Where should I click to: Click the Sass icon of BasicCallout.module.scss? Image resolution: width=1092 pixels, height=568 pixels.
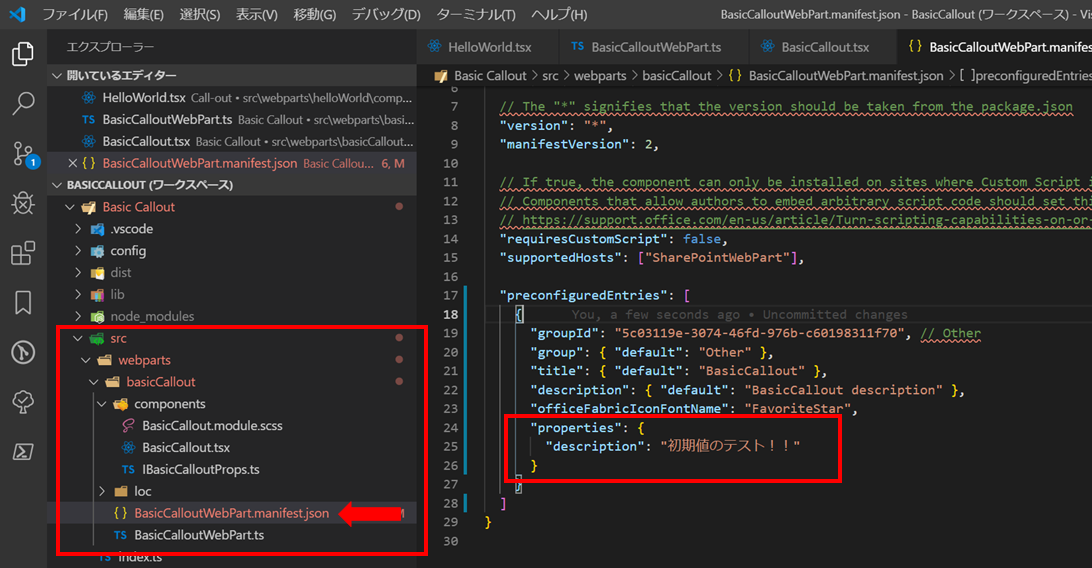[x=128, y=425]
